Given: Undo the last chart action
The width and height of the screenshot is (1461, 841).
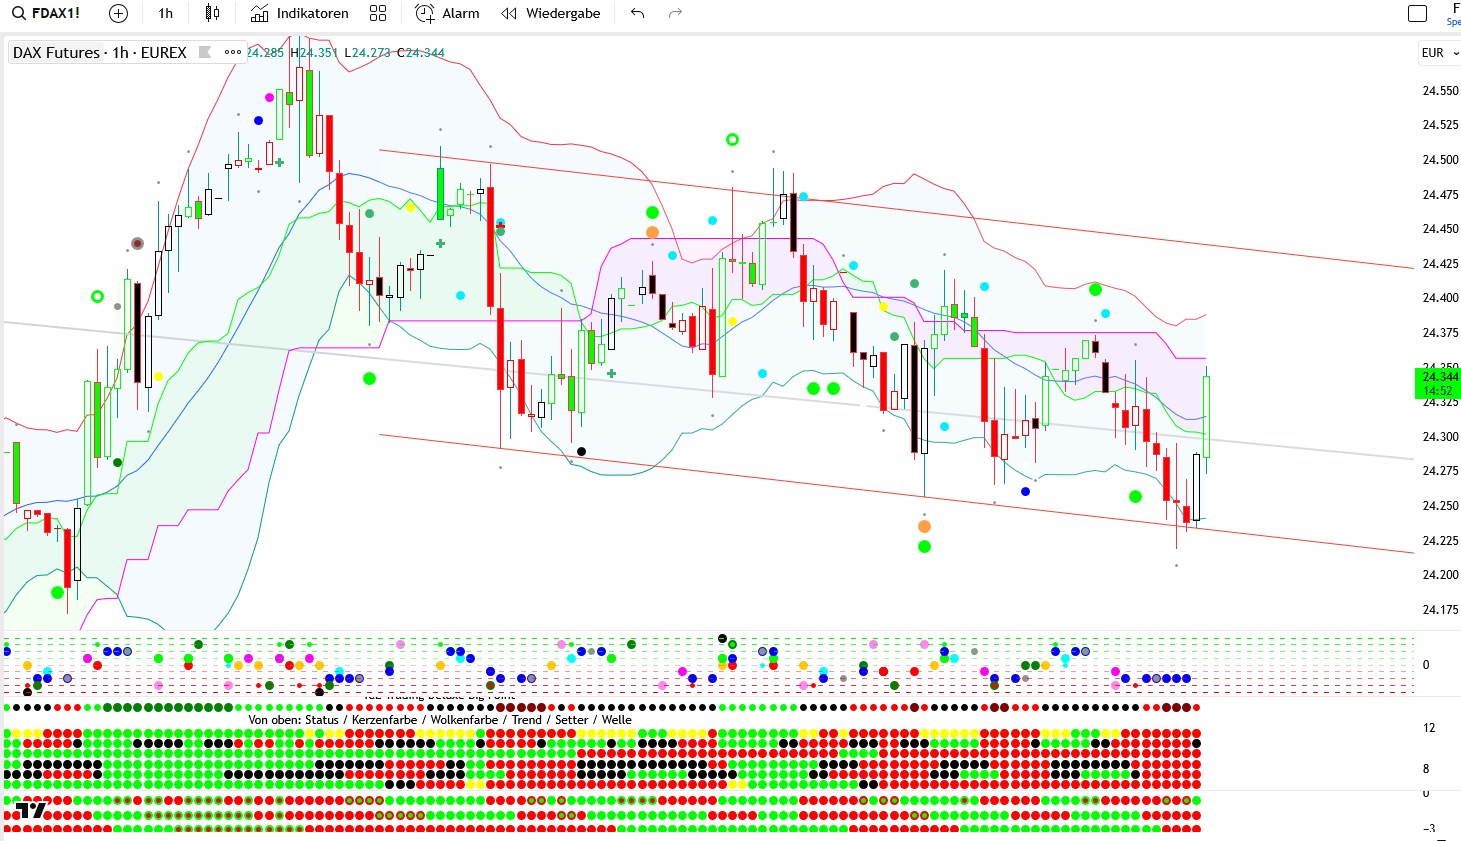Looking at the screenshot, I should (x=637, y=13).
